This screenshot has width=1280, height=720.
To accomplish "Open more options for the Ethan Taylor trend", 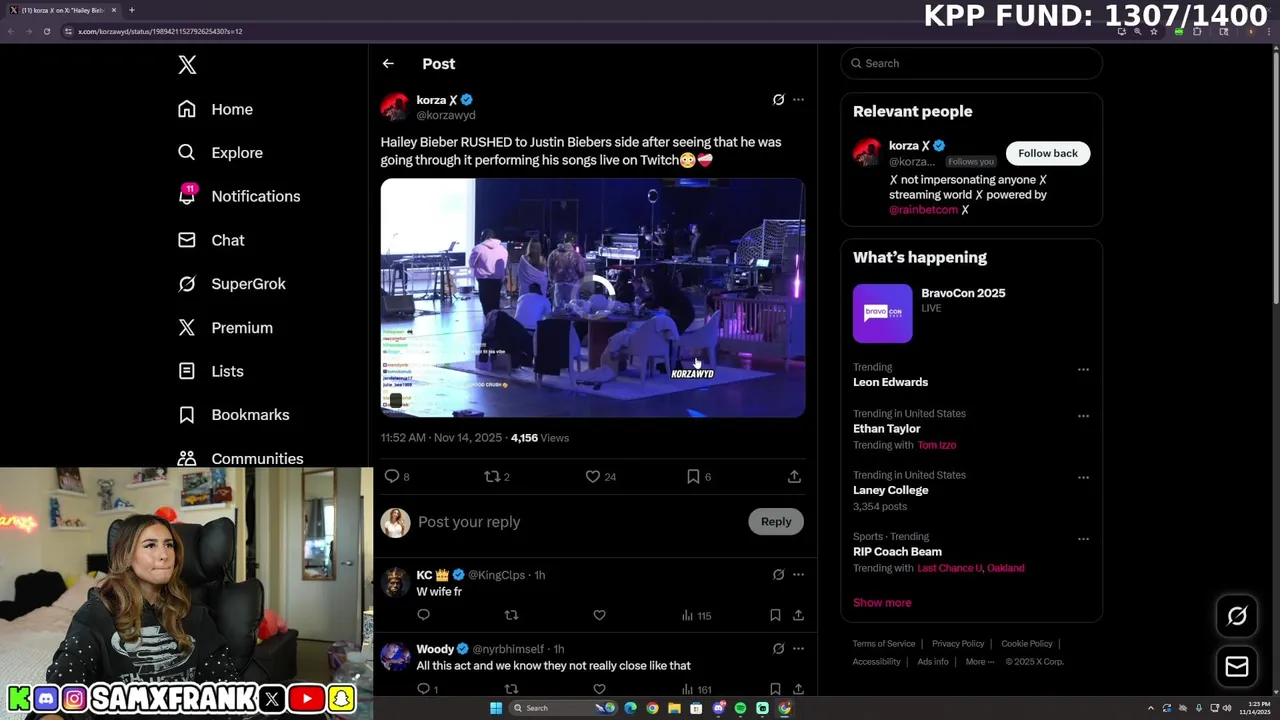I will click(x=1083, y=416).
